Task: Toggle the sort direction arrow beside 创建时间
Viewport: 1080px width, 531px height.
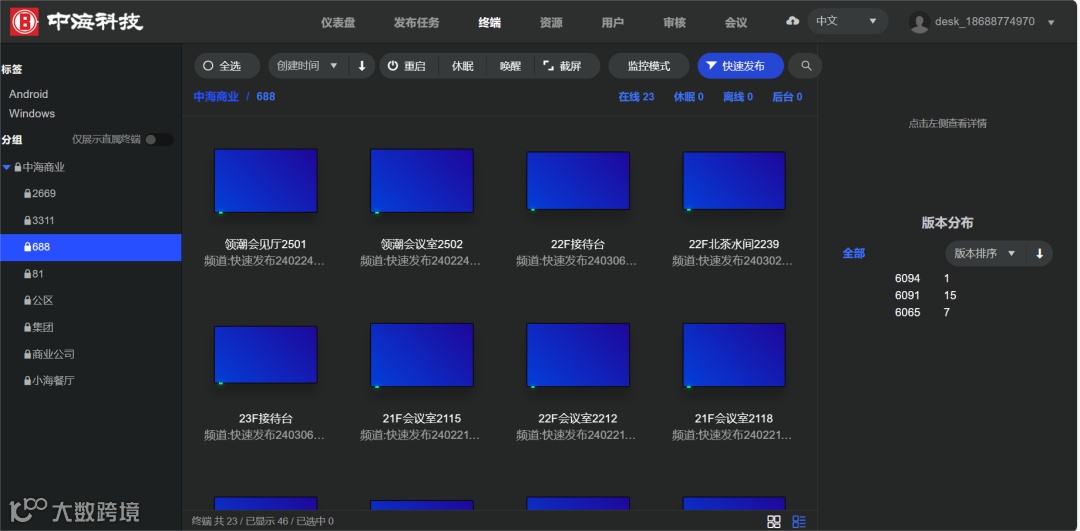Action: point(362,66)
